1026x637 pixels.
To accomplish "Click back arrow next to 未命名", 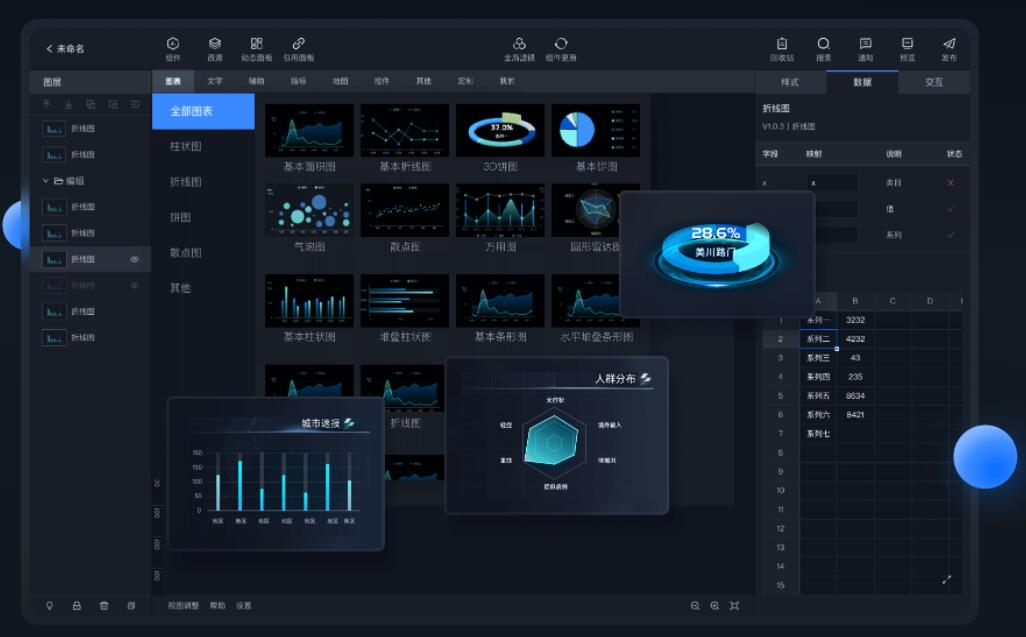I will 49,49.
